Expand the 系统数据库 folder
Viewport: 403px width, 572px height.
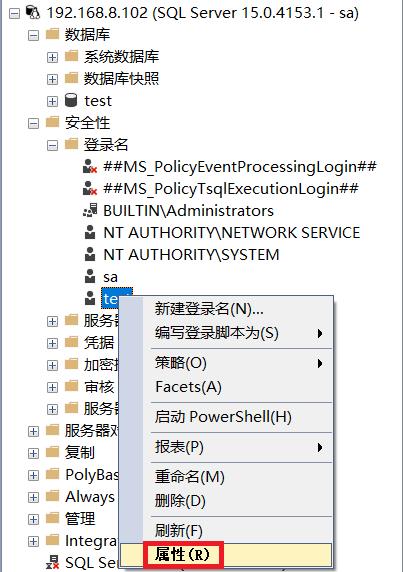pos(52,57)
